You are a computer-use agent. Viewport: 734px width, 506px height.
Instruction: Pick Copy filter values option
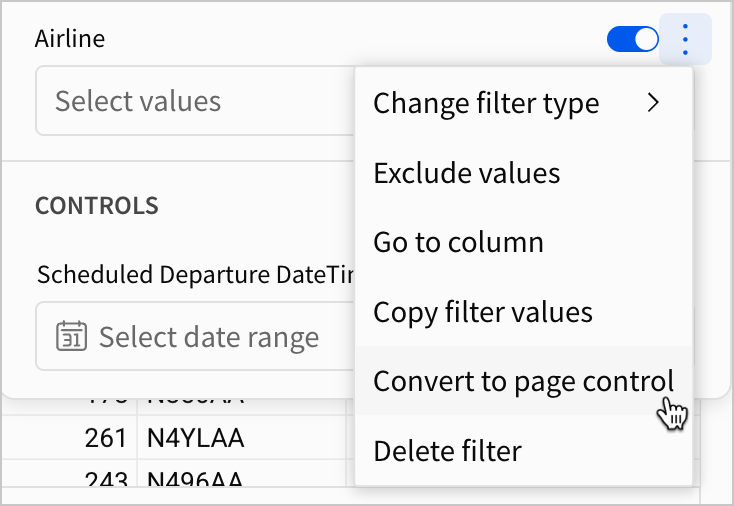(x=483, y=312)
